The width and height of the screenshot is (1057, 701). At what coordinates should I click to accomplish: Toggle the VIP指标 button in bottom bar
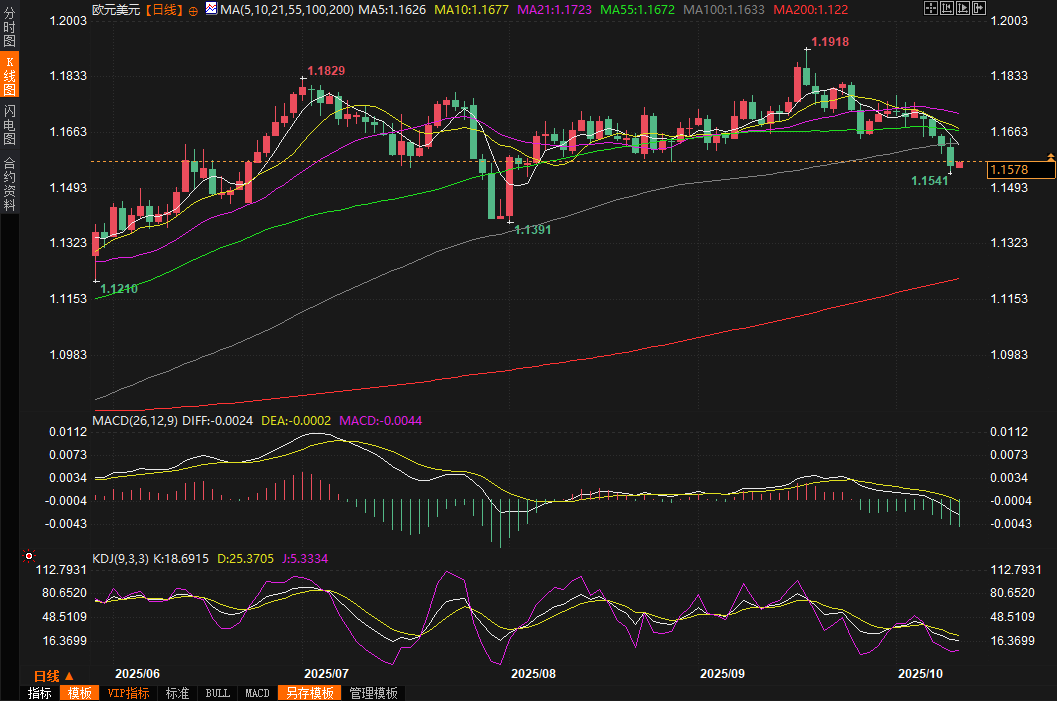coord(129,693)
